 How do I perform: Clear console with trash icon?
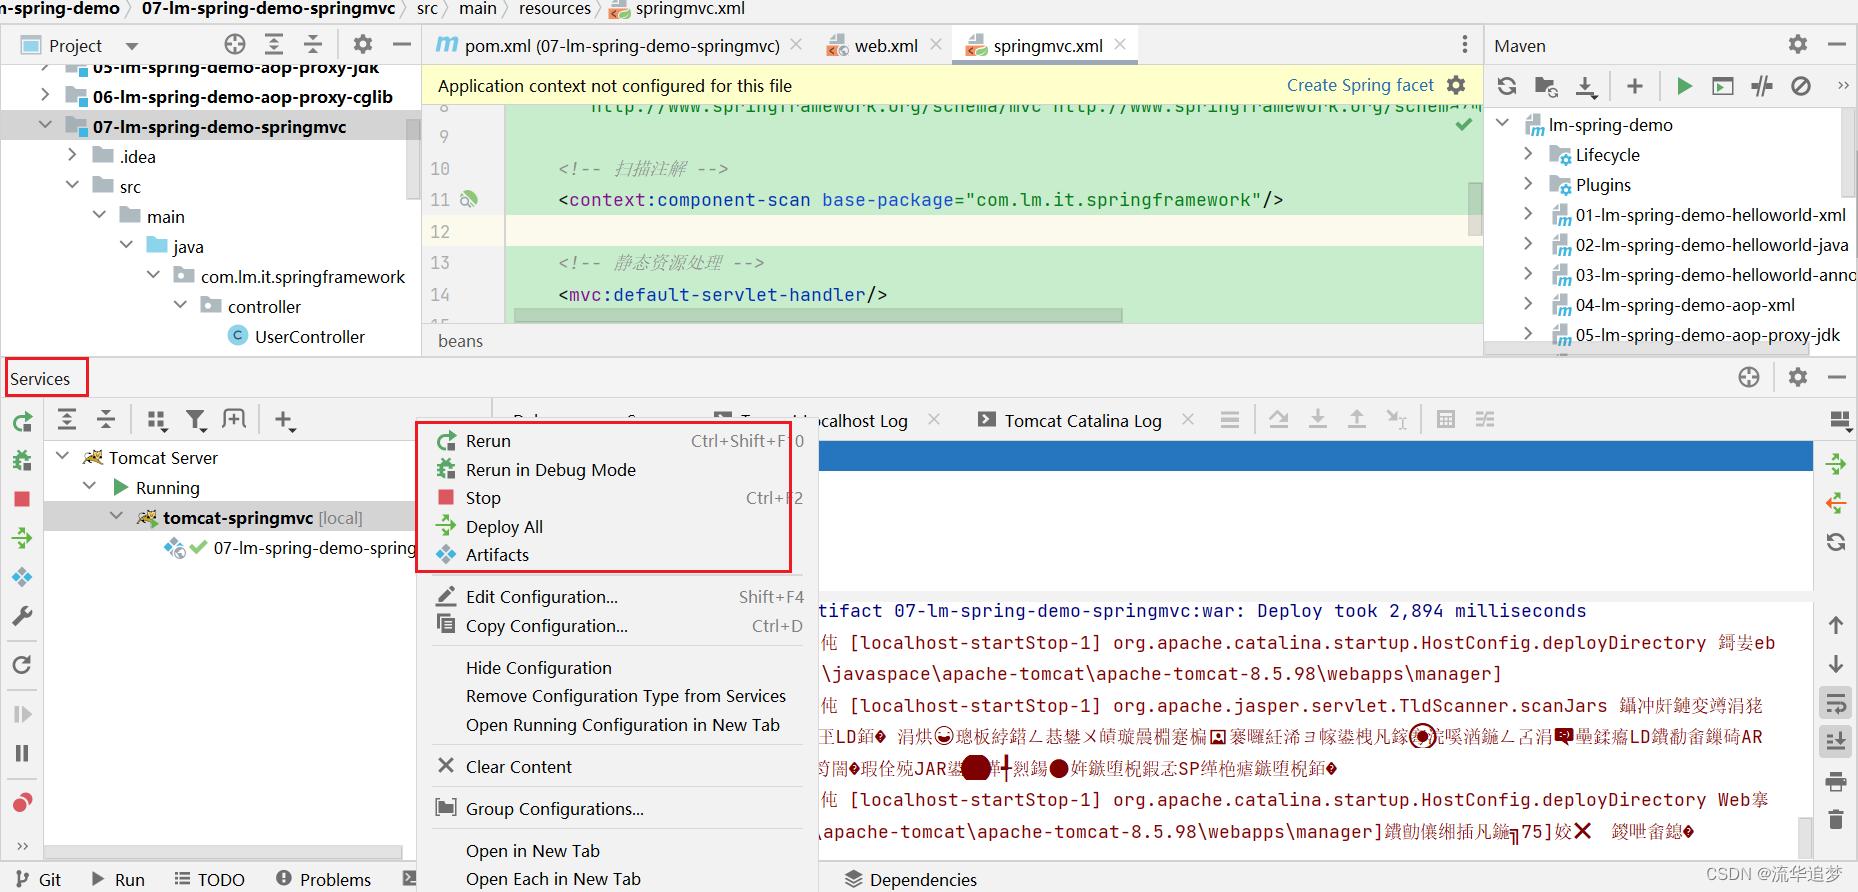[x=1836, y=820]
